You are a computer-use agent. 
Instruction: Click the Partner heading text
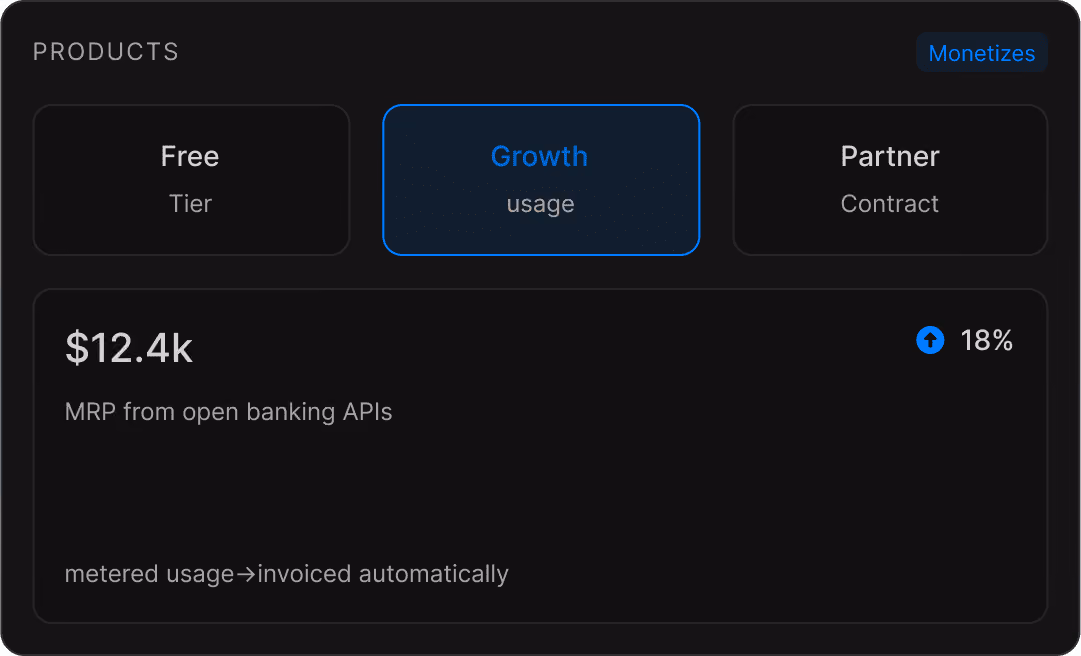(890, 156)
